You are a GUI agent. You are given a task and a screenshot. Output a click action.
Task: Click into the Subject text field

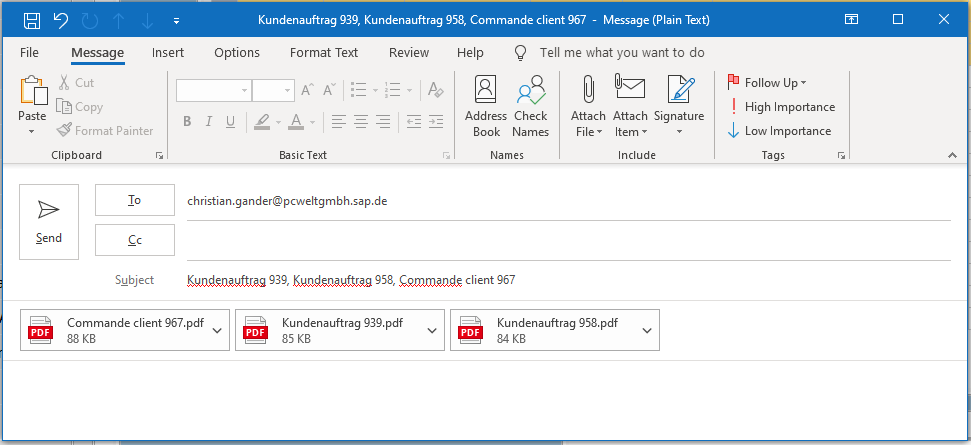click(568, 280)
